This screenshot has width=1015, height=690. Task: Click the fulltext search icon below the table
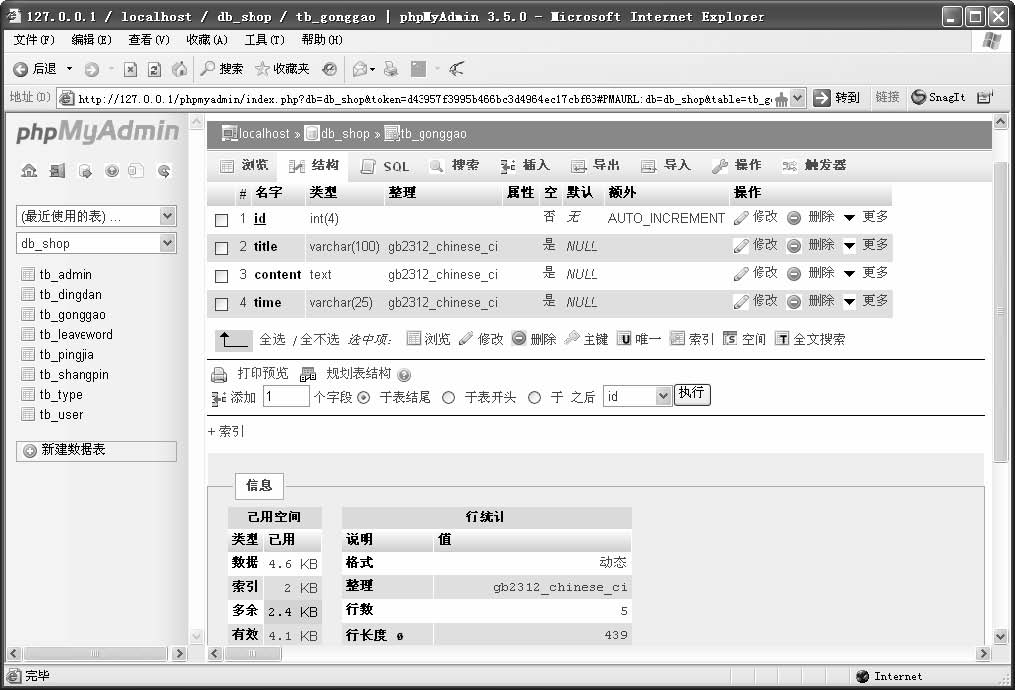[782, 339]
